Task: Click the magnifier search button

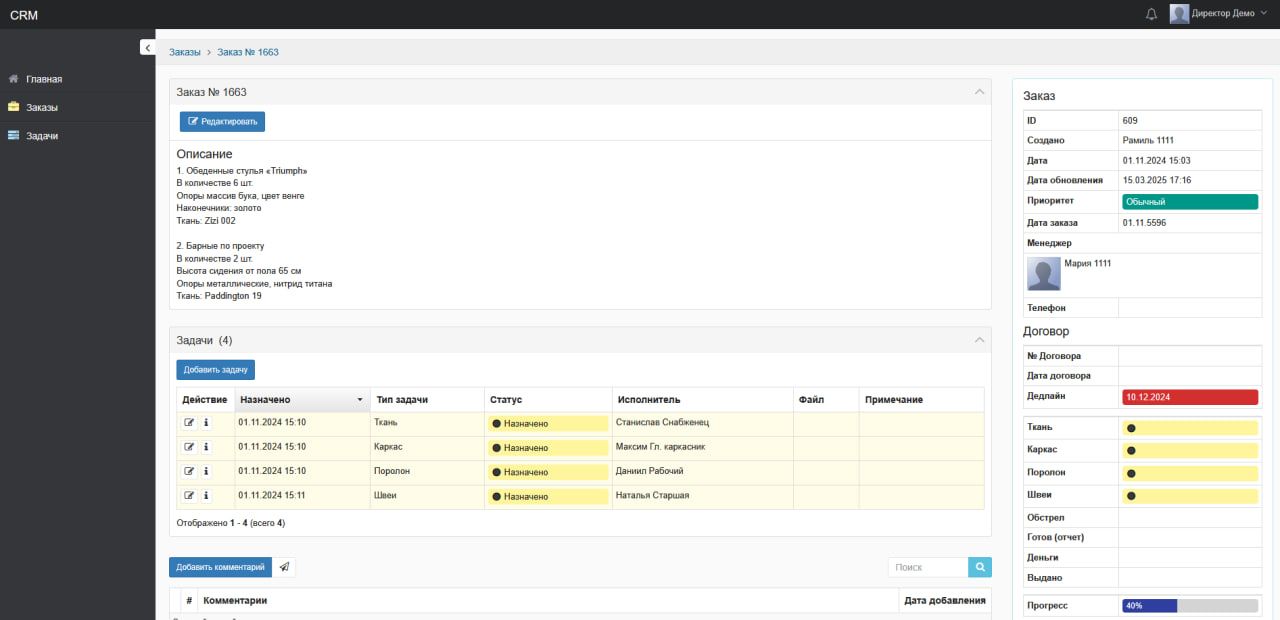Action: [980, 567]
